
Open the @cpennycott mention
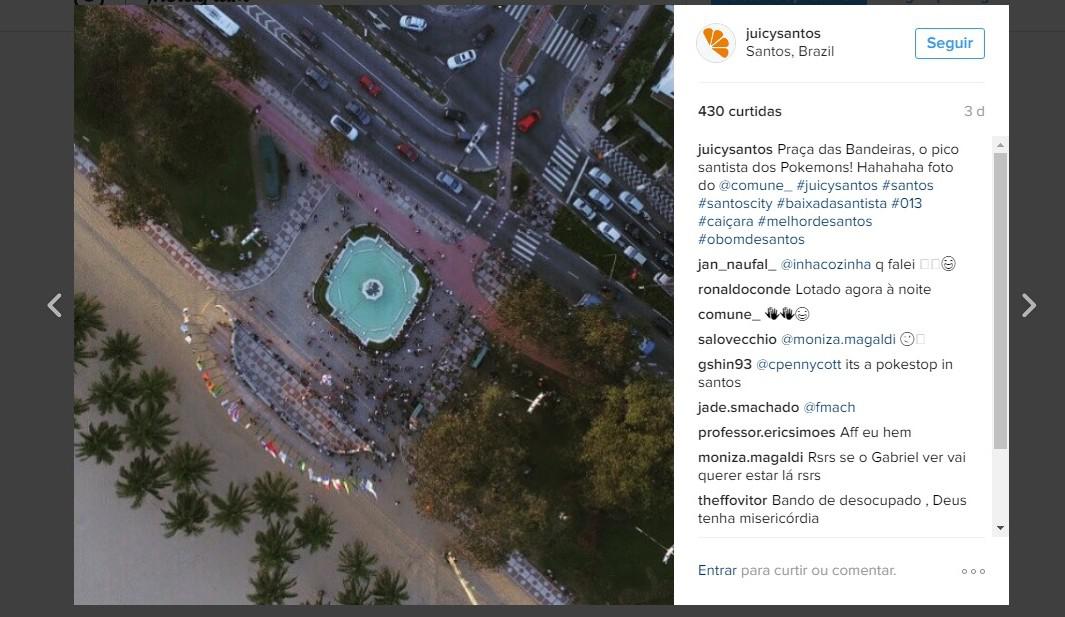pyautogui.click(x=798, y=365)
